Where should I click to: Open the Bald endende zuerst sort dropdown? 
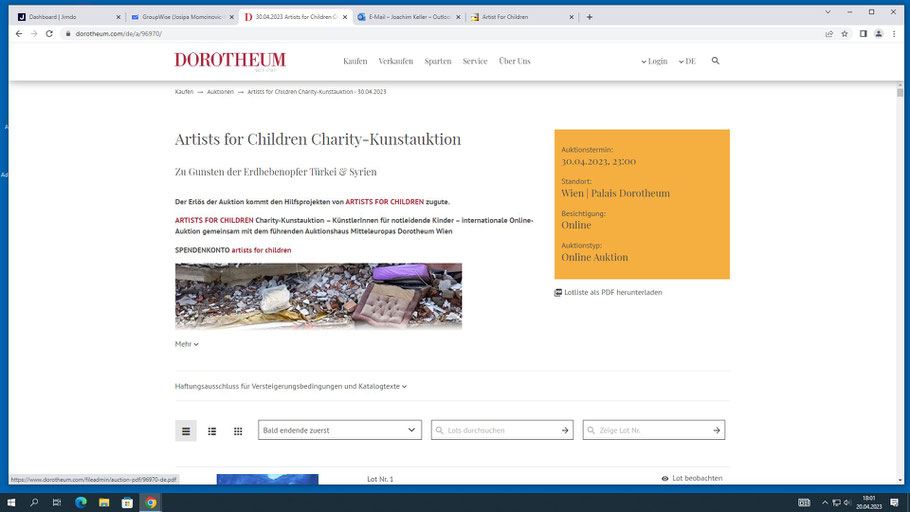340,430
